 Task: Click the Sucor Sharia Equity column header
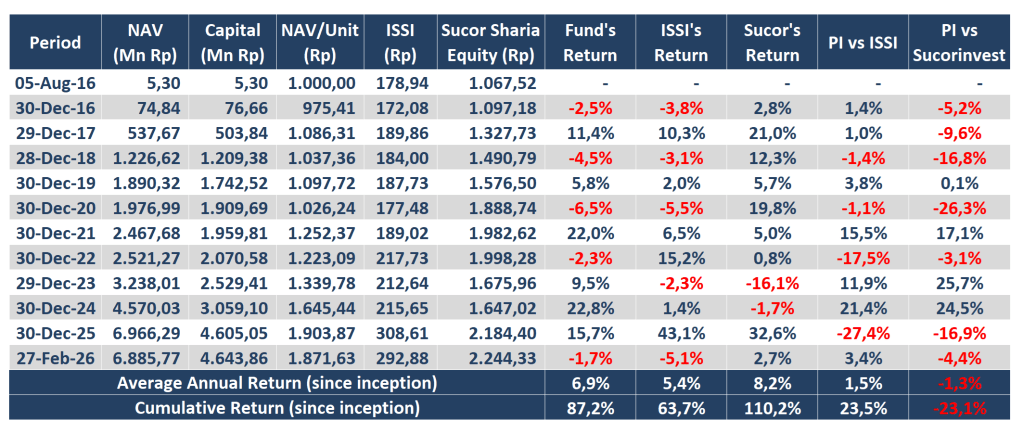point(488,42)
